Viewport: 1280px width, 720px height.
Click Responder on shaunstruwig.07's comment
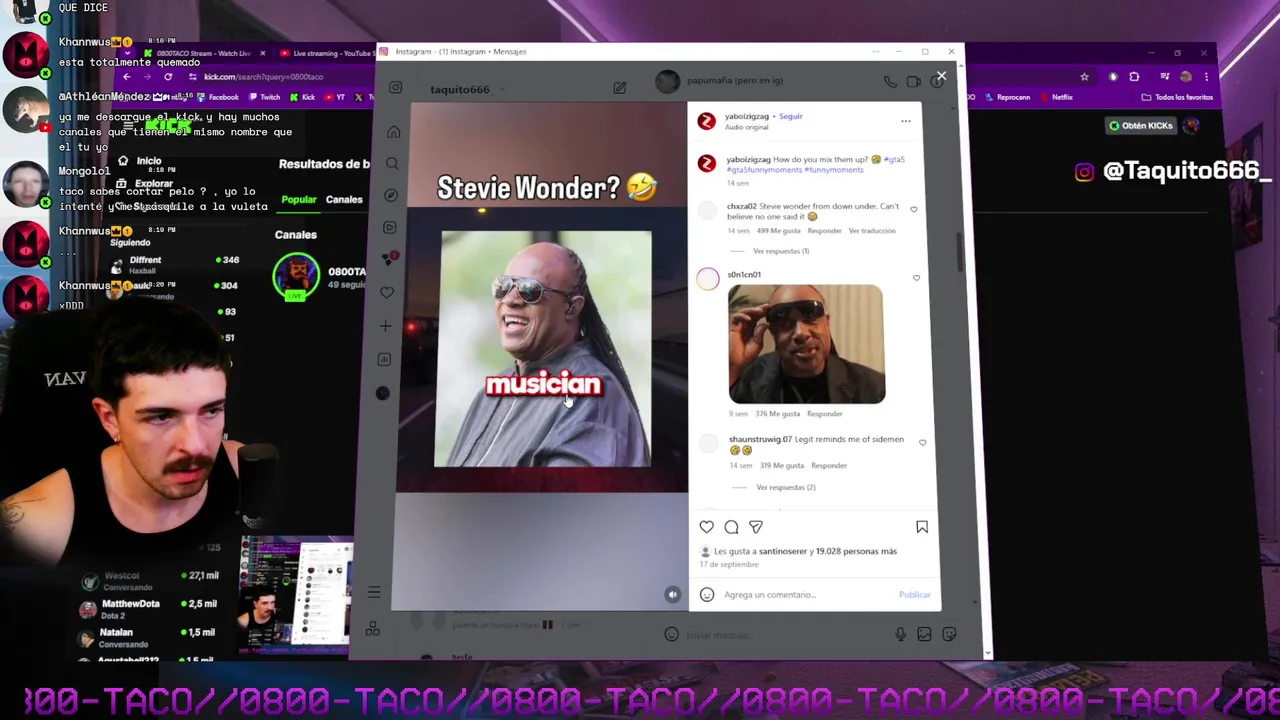[x=829, y=465]
